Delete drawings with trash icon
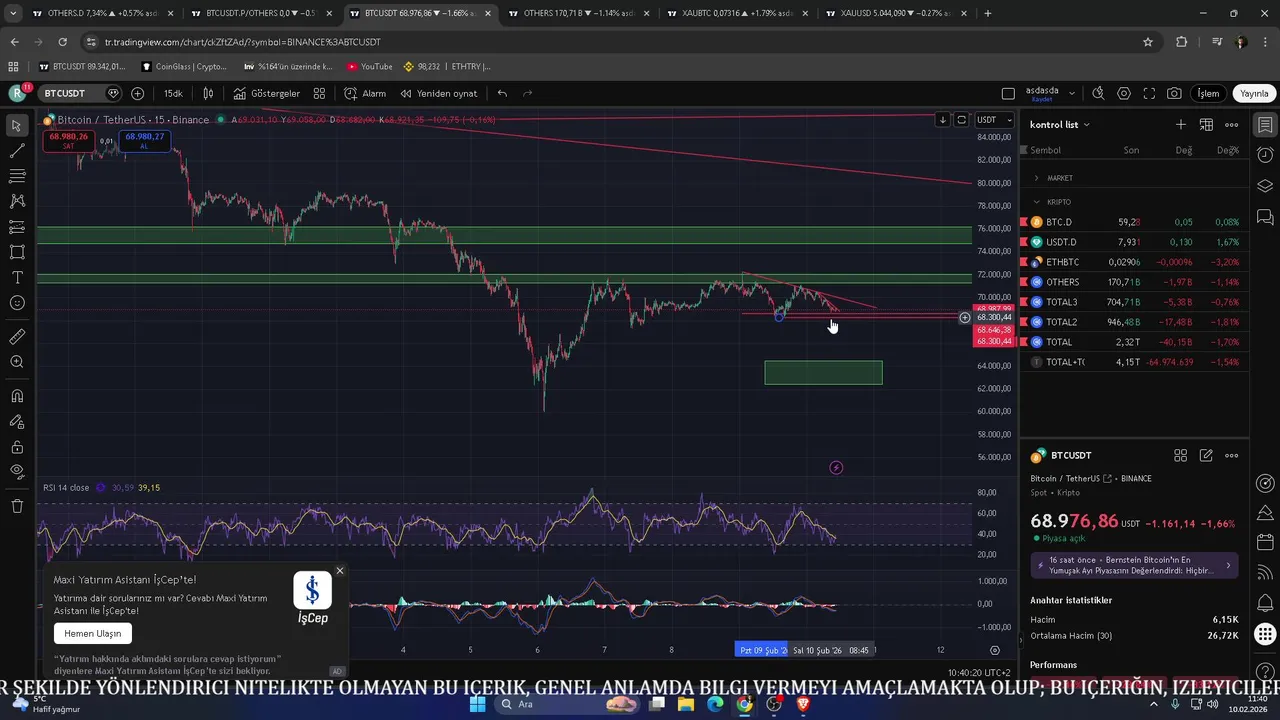 tap(17, 506)
